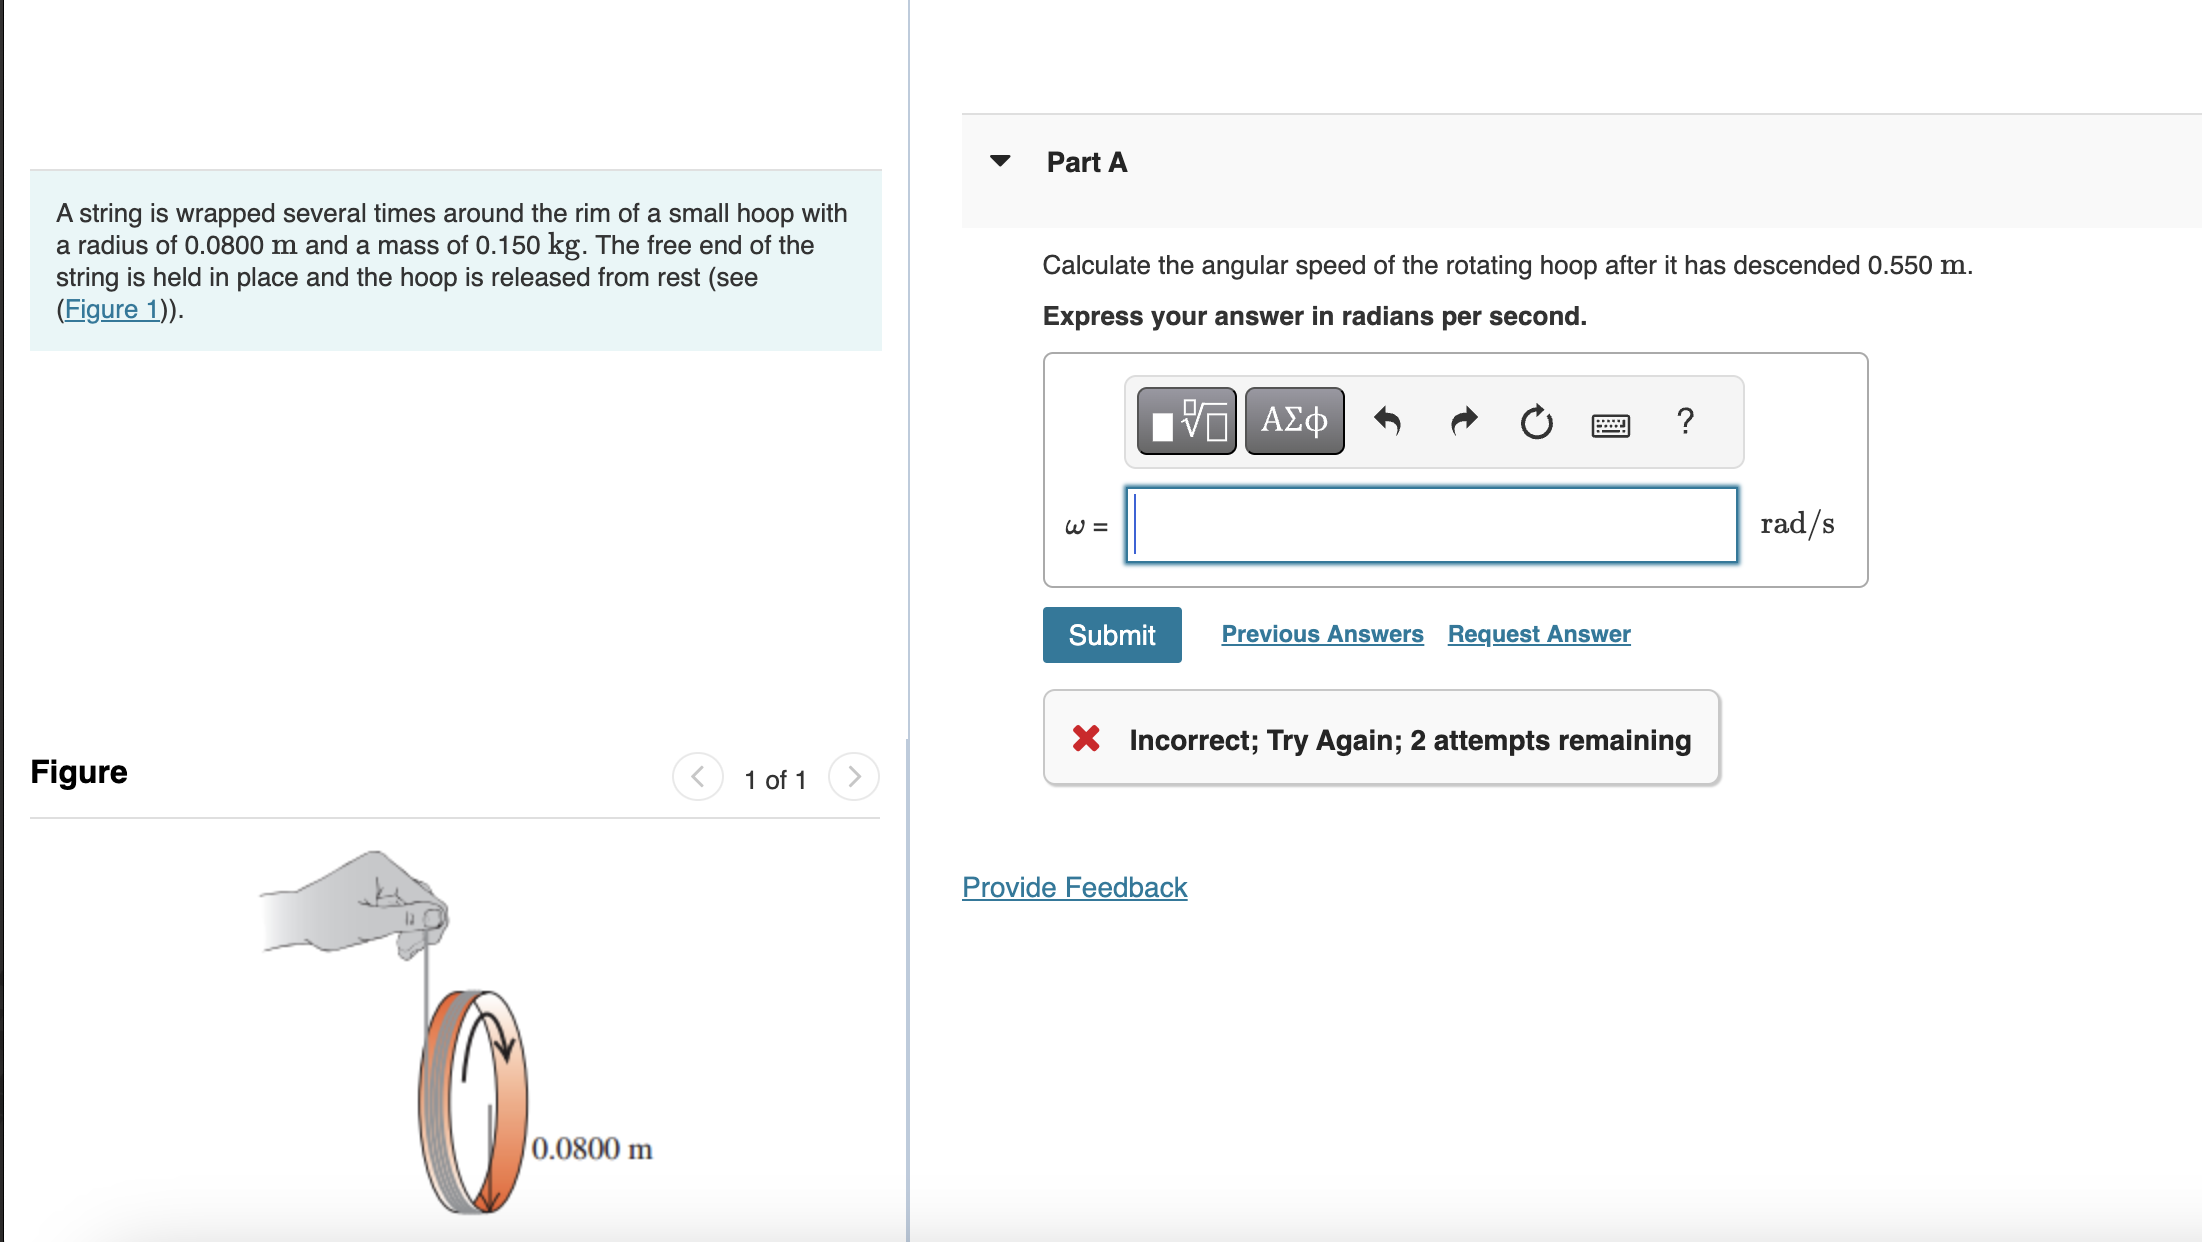Click the next figure chevron arrow
The width and height of the screenshot is (2202, 1242).
[x=853, y=776]
